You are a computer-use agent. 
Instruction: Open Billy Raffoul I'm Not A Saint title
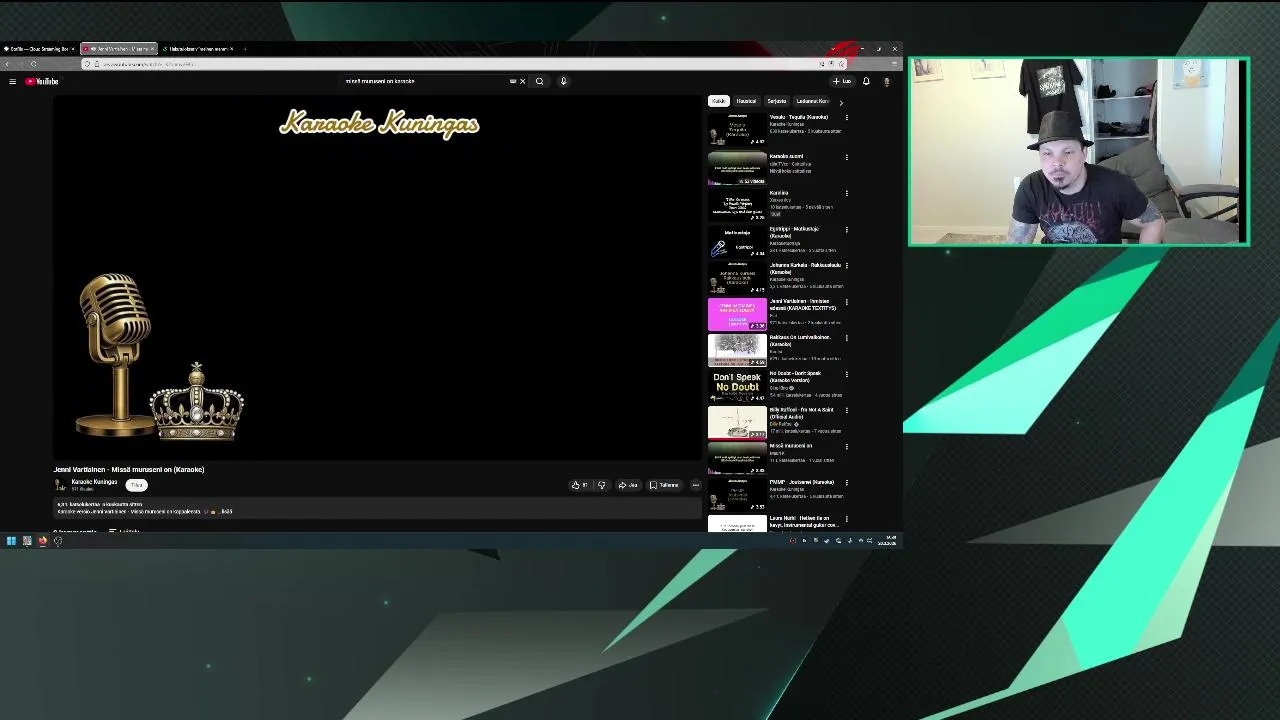(801, 413)
